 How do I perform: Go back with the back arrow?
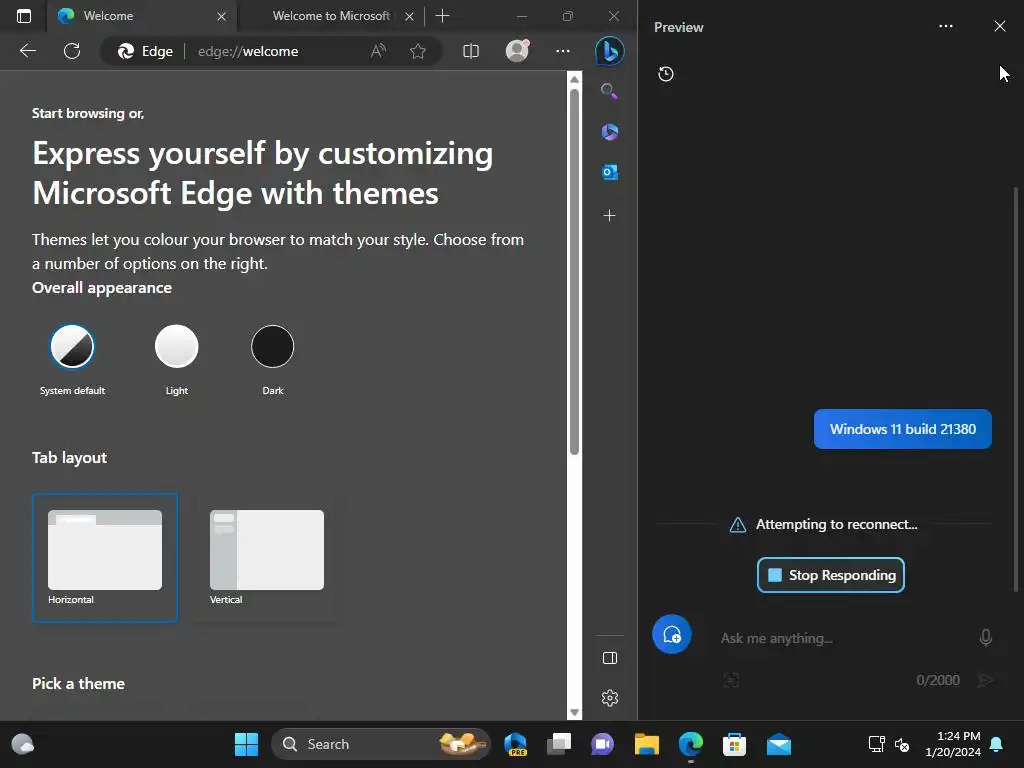click(x=27, y=51)
